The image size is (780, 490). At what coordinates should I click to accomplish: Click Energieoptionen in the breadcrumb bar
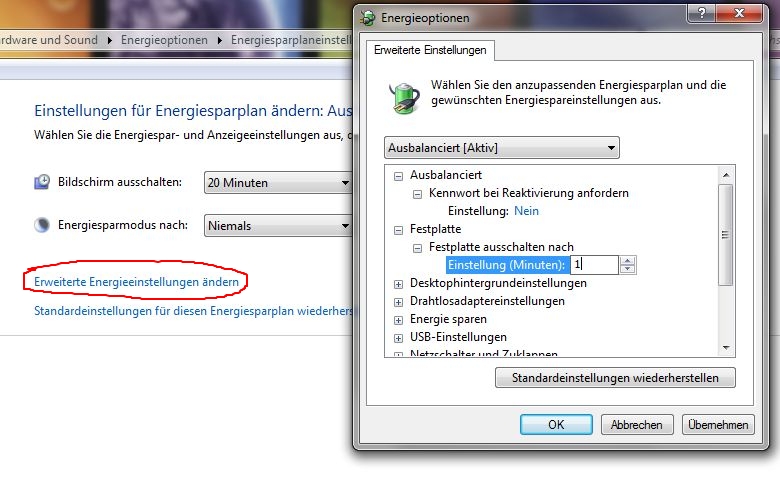[x=164, y=40]
